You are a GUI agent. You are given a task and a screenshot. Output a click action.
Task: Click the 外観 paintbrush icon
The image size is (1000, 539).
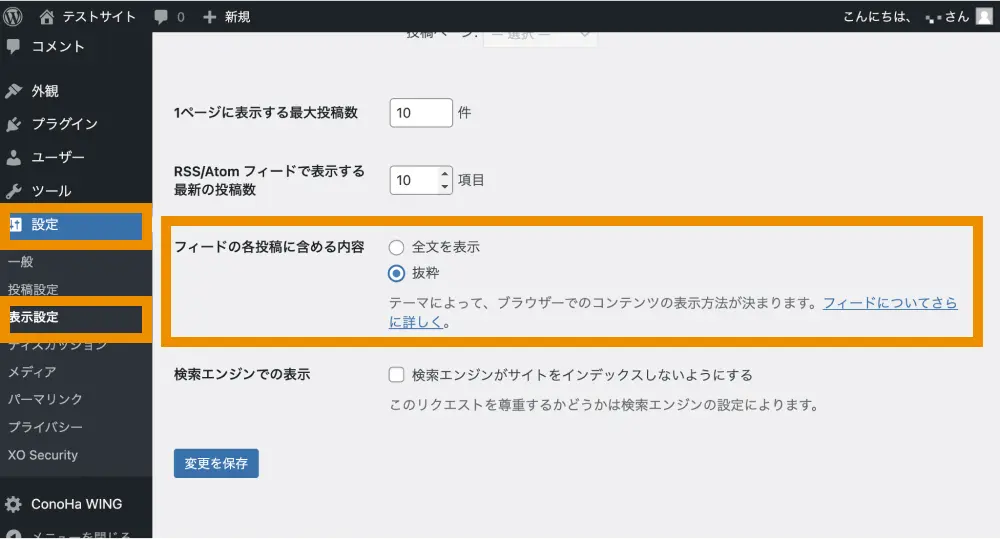point(14,91)
